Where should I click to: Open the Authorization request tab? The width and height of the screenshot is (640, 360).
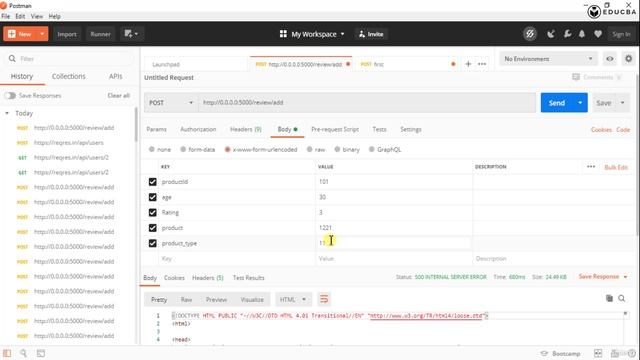198,129
